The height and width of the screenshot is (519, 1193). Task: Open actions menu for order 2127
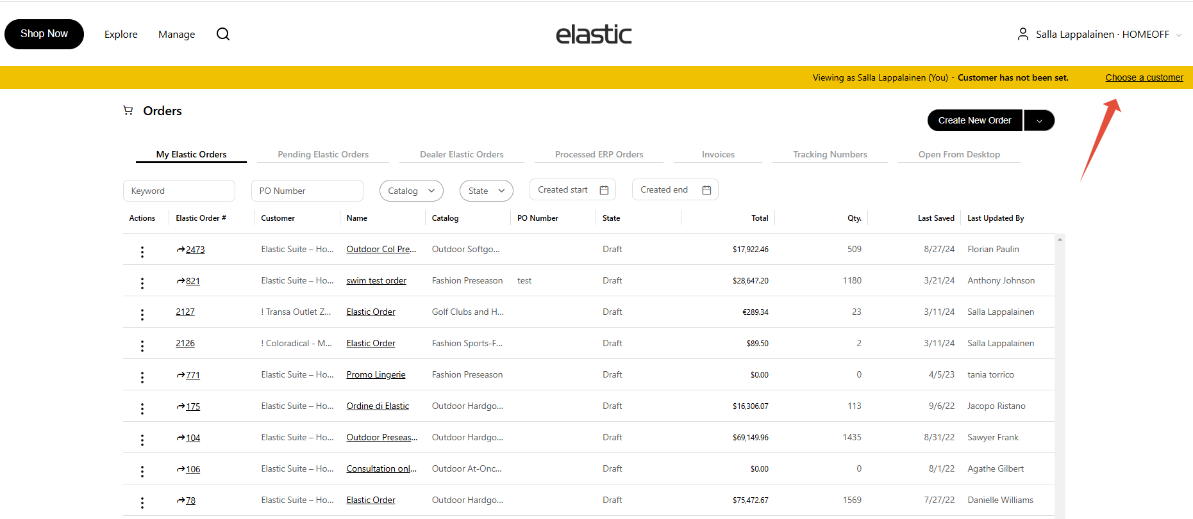[x=142, y=314]
